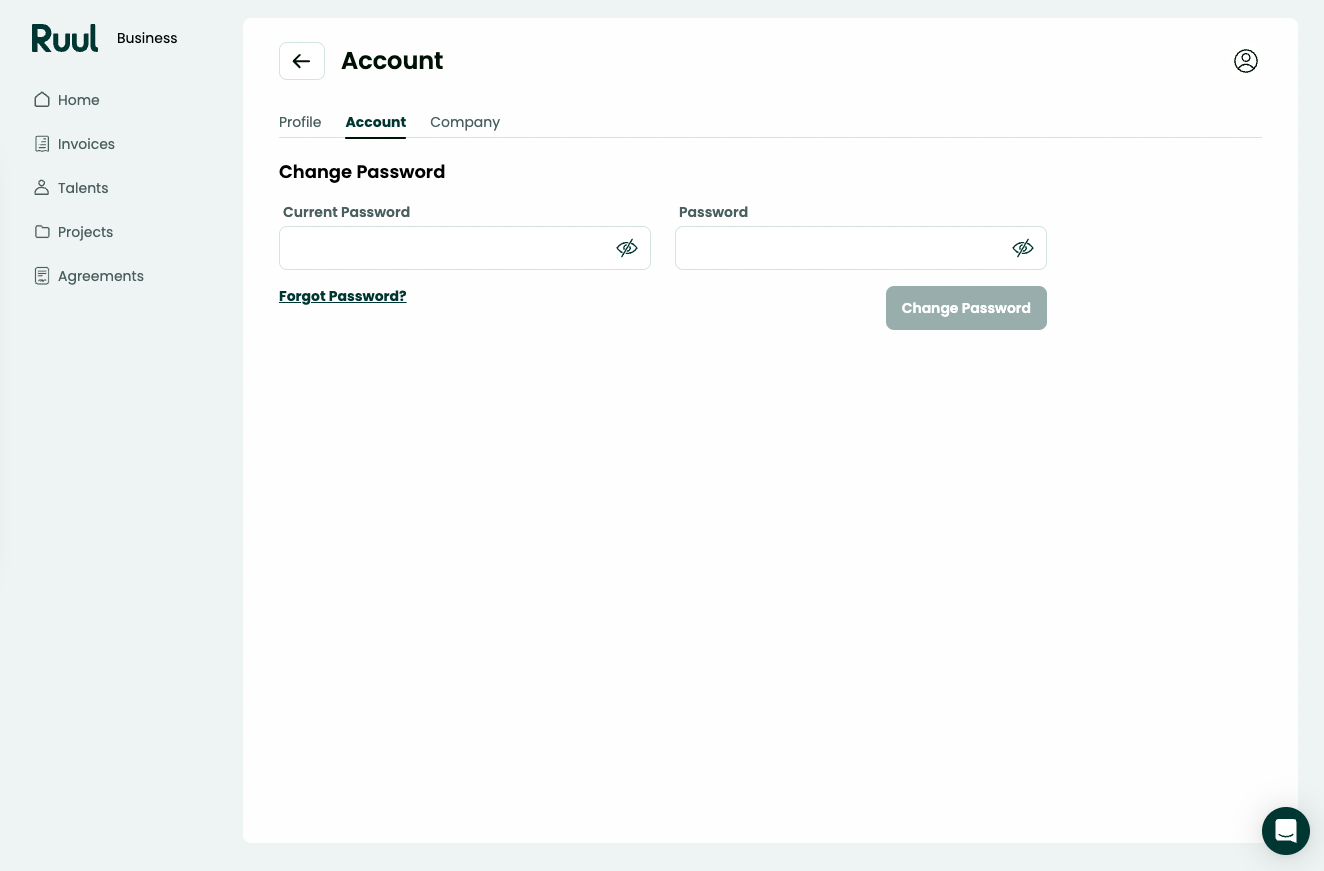This screenshot has height=871, width=1324.
Task: Open Invoices from the sidebar
Action: [x=75, y=144]
